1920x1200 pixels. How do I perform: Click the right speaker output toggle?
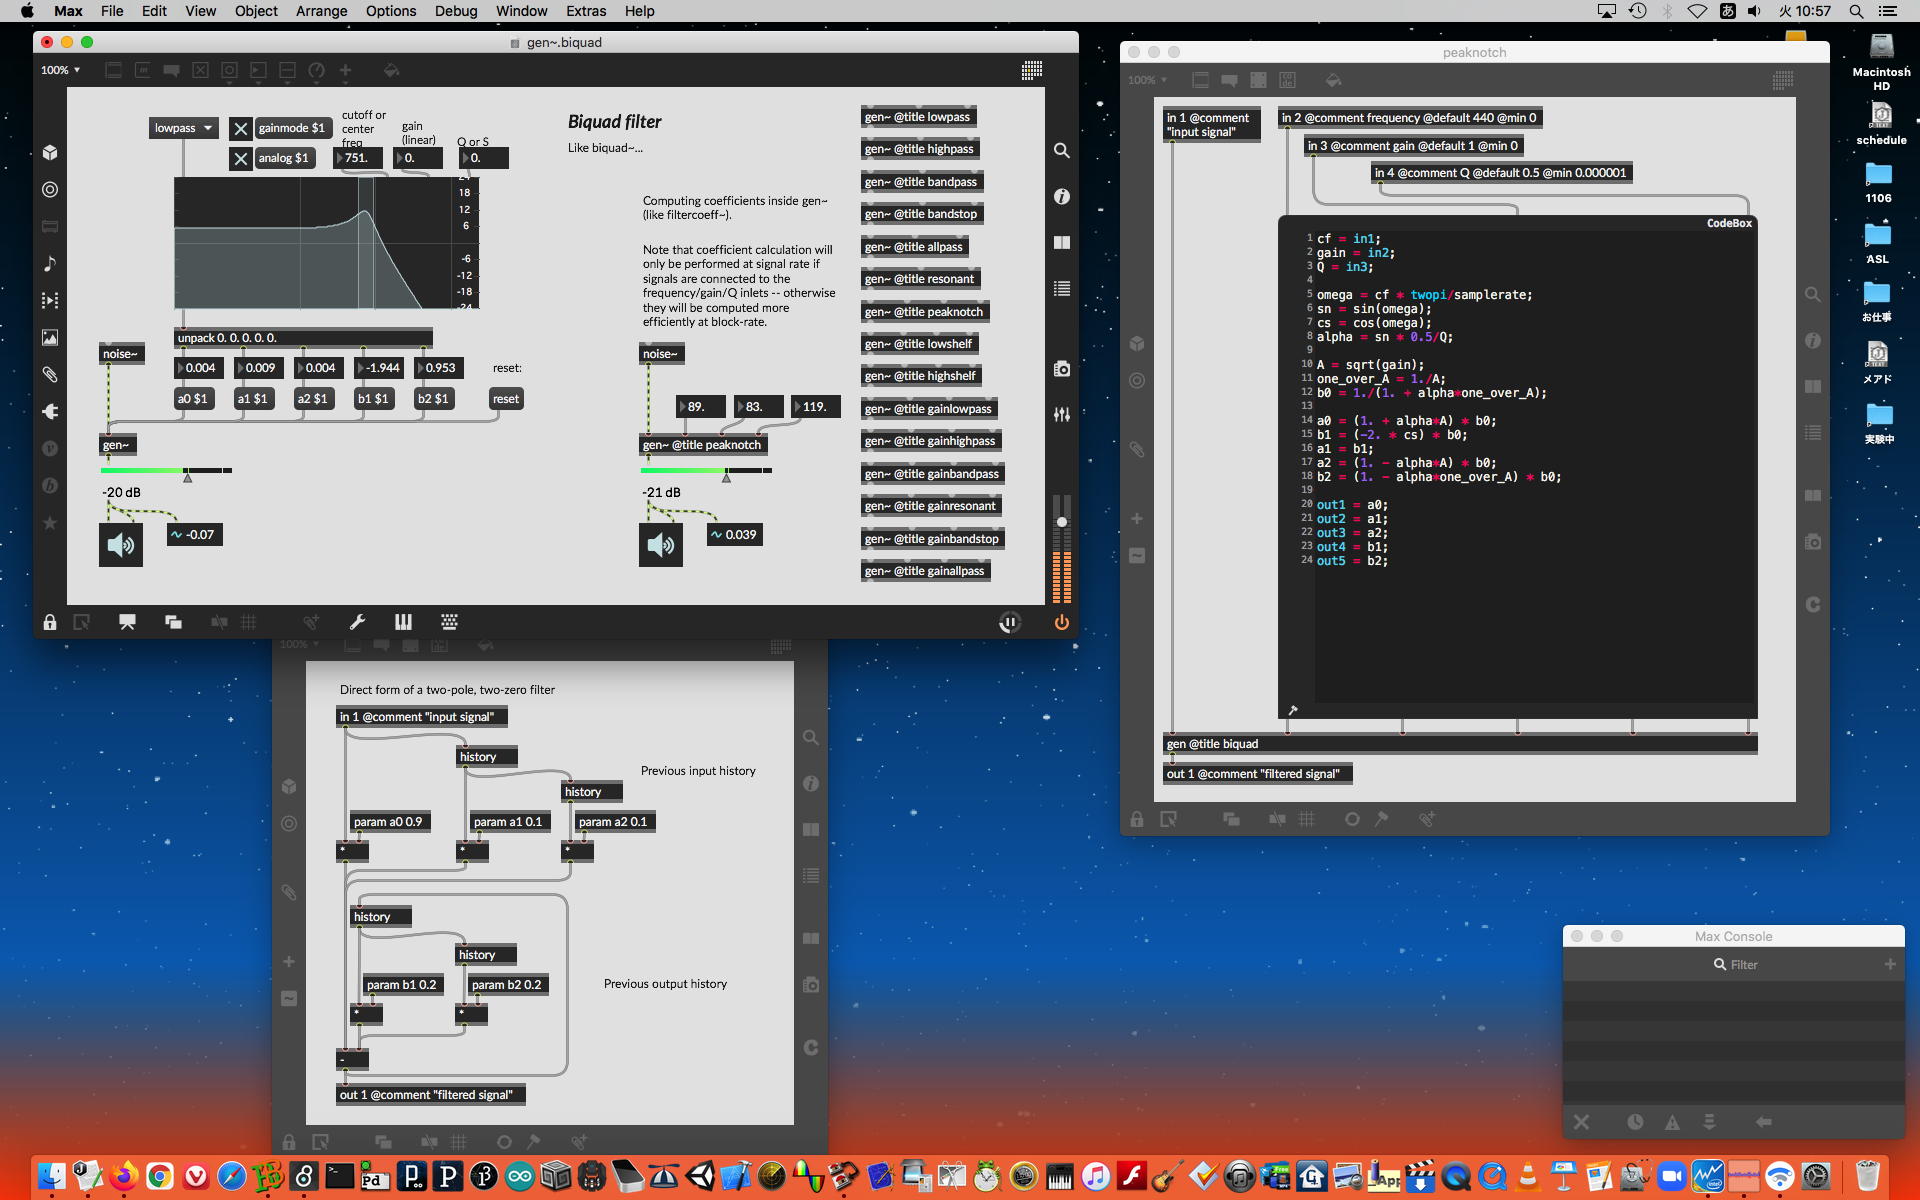[661, 545]
